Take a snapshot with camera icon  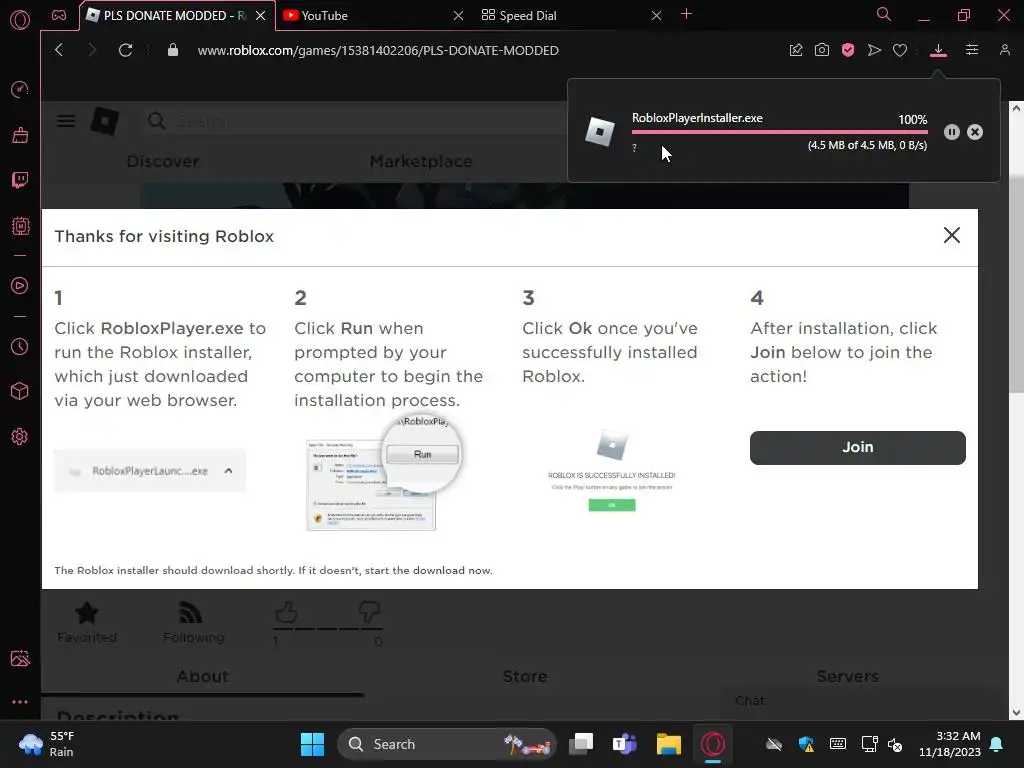[x=822, y=50]
